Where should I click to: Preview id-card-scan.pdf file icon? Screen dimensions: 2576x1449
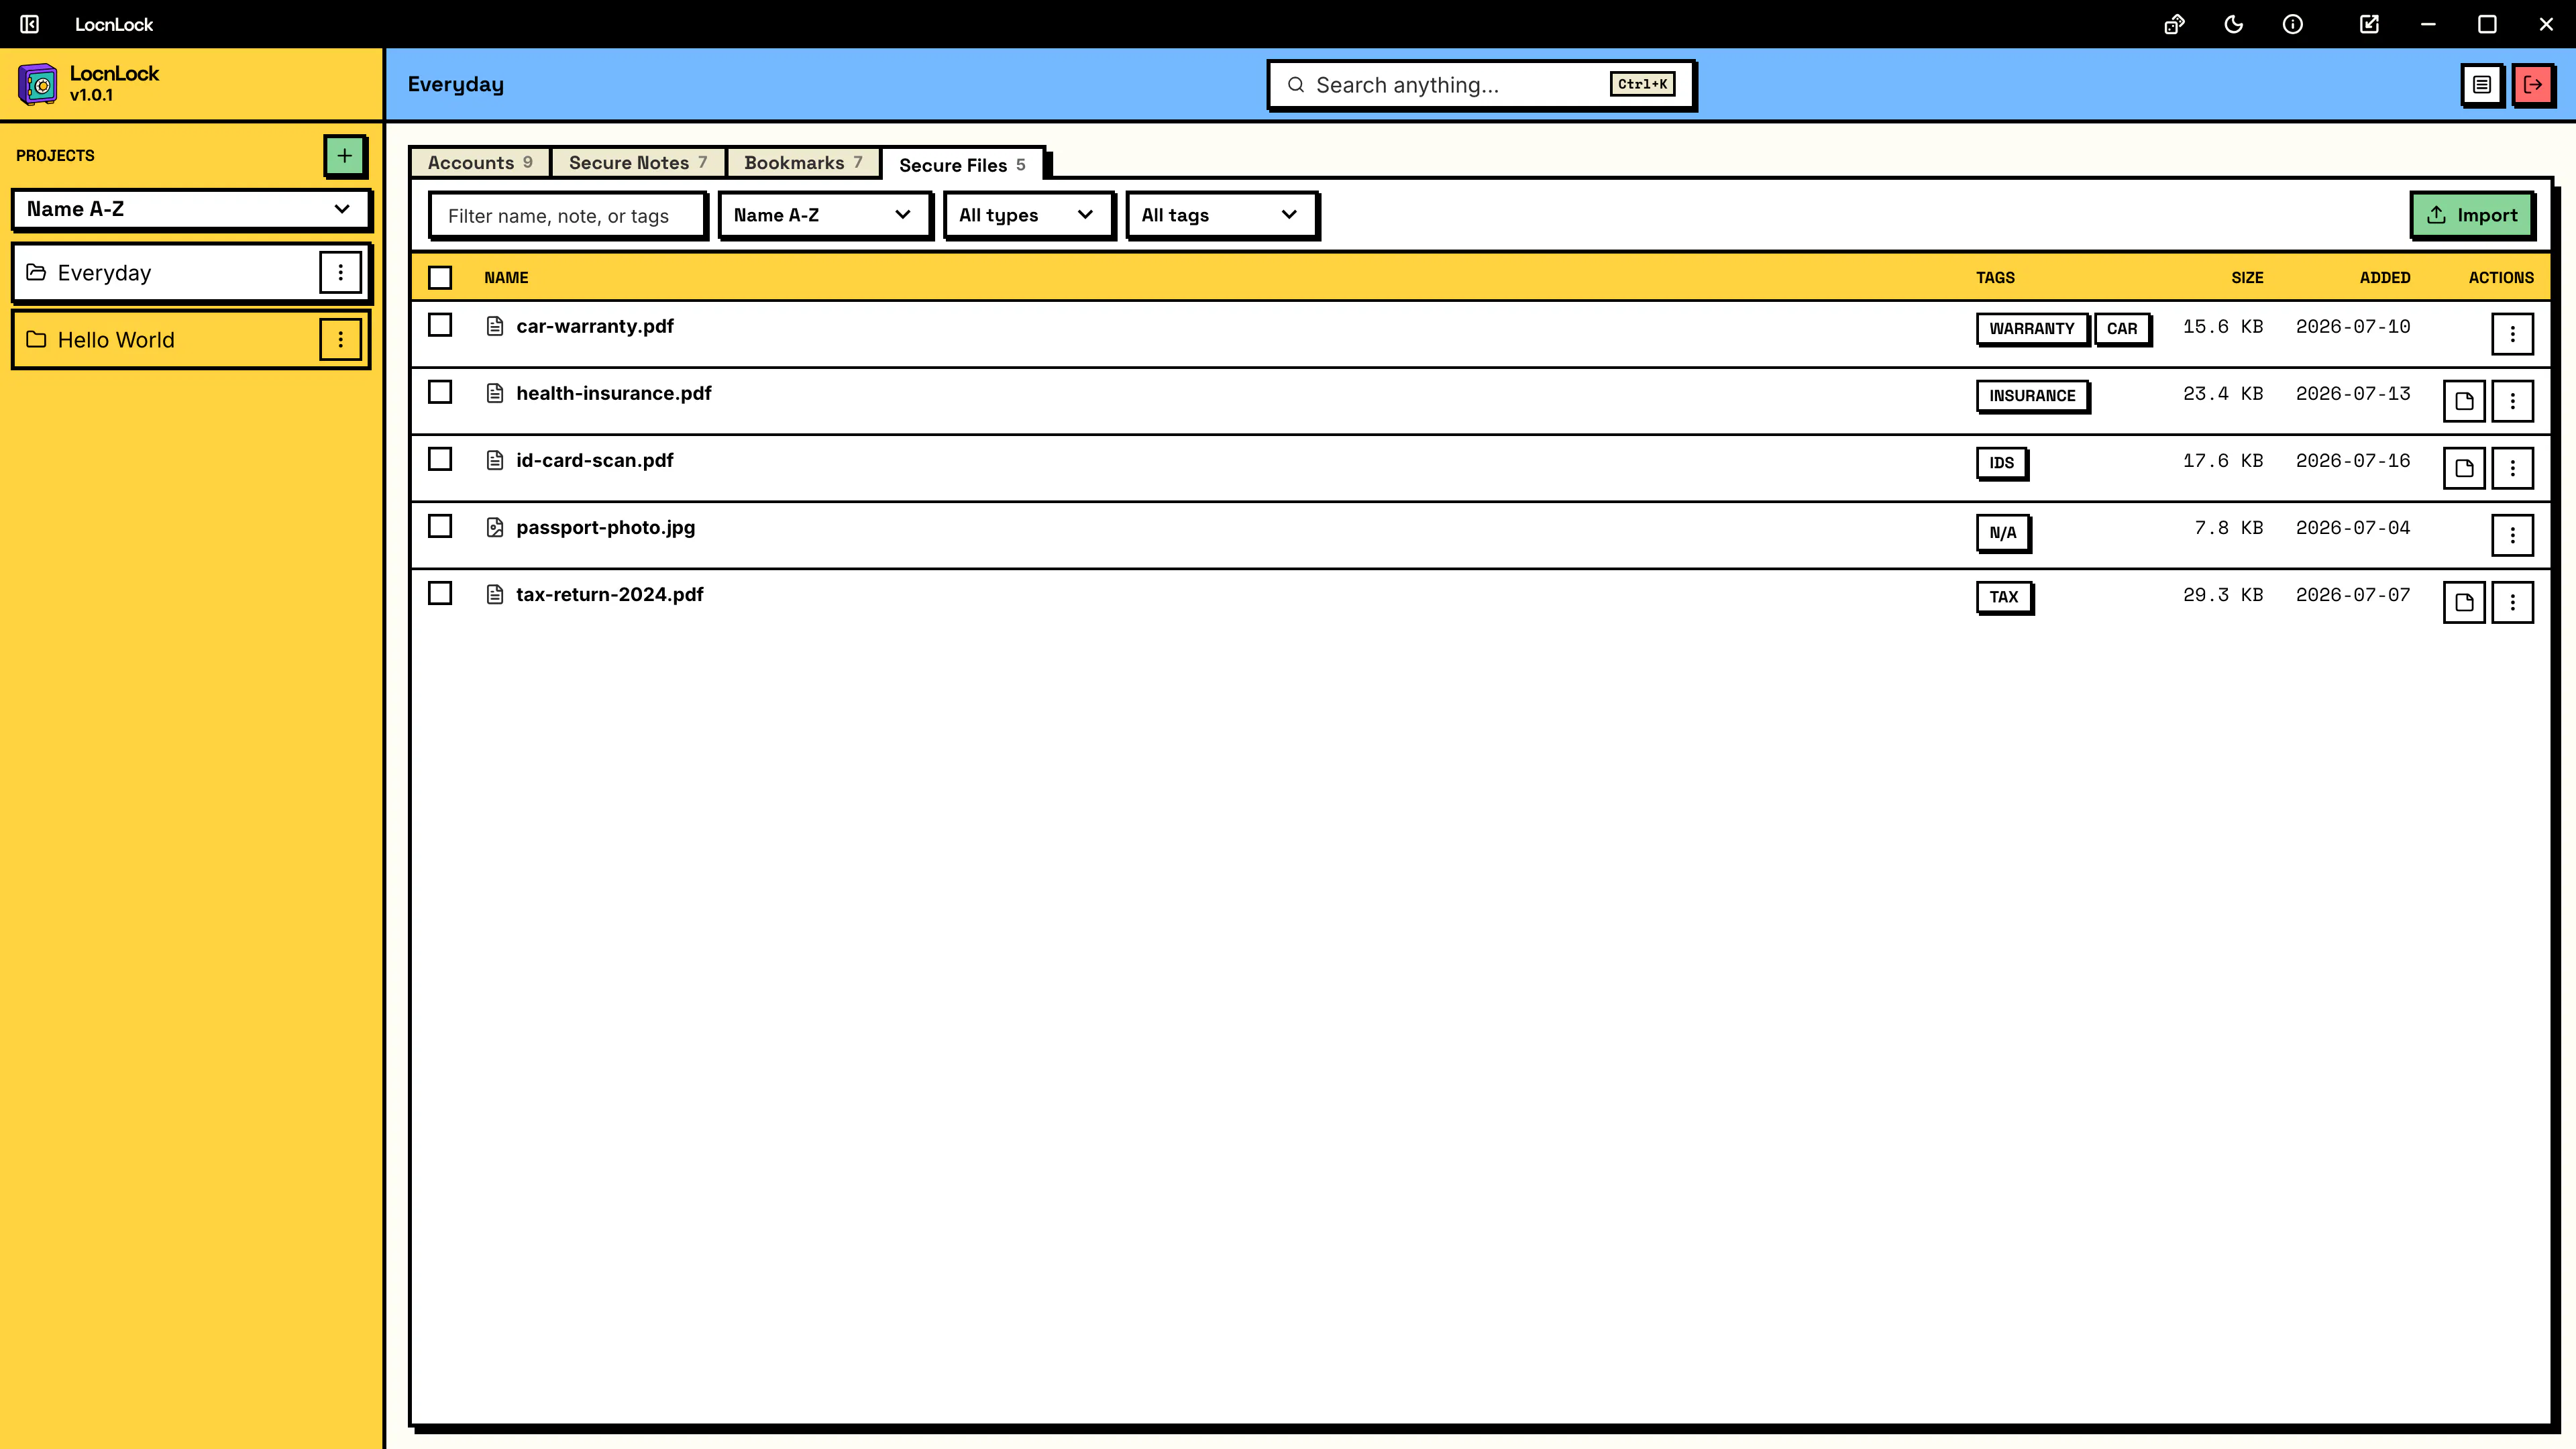coord(2464,468)
